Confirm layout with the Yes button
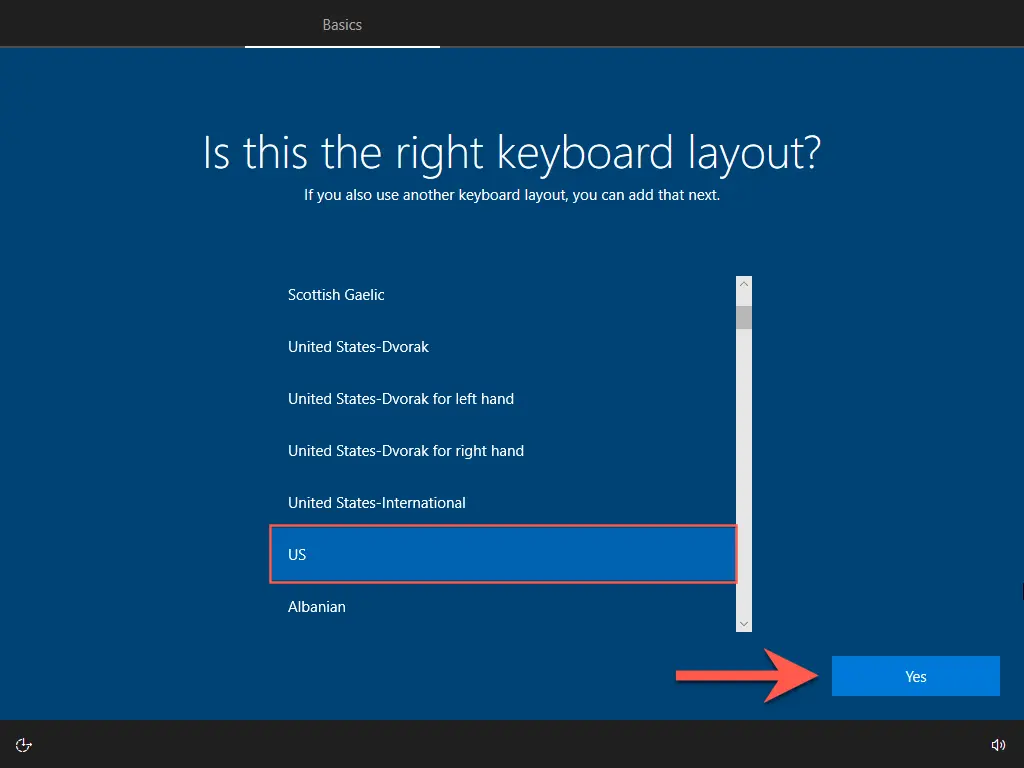The width and height of the screenshot is (1024, 768). [x=916, y=676]
